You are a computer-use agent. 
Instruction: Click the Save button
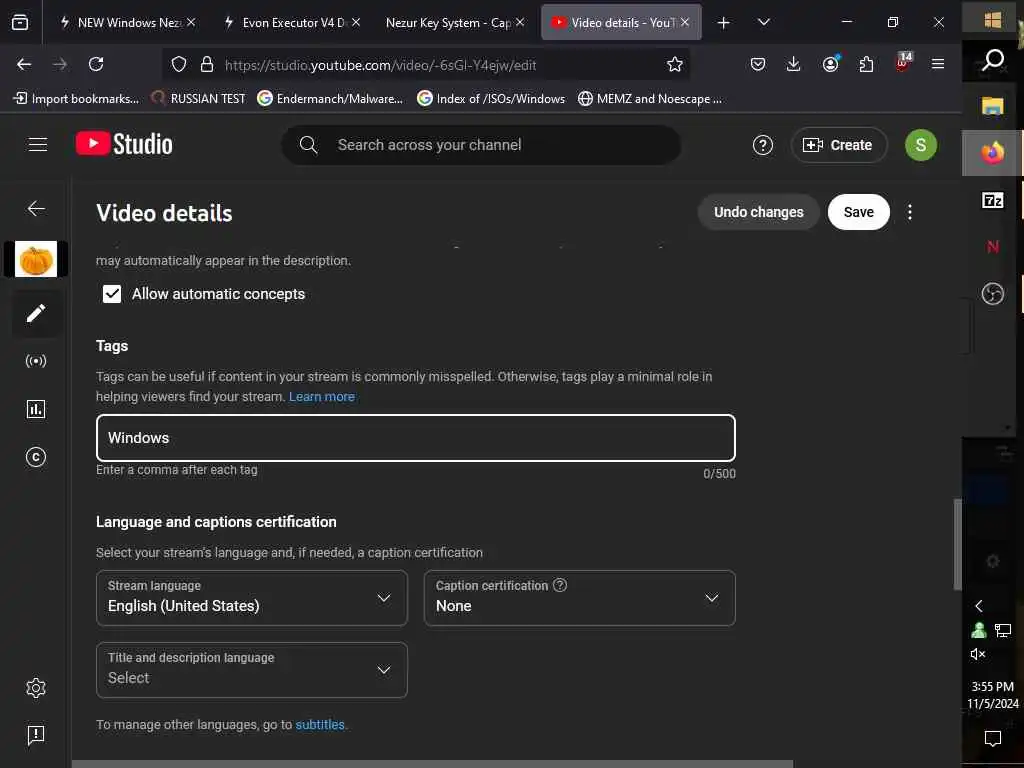tap(858, 212)
